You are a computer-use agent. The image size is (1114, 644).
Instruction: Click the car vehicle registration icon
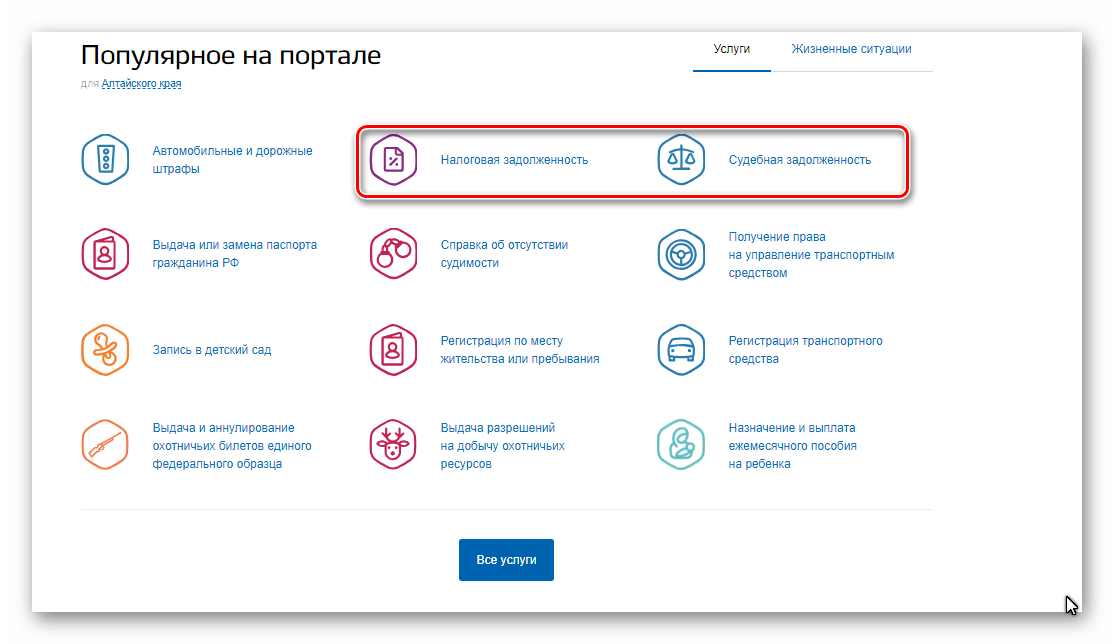pos(681,350)
